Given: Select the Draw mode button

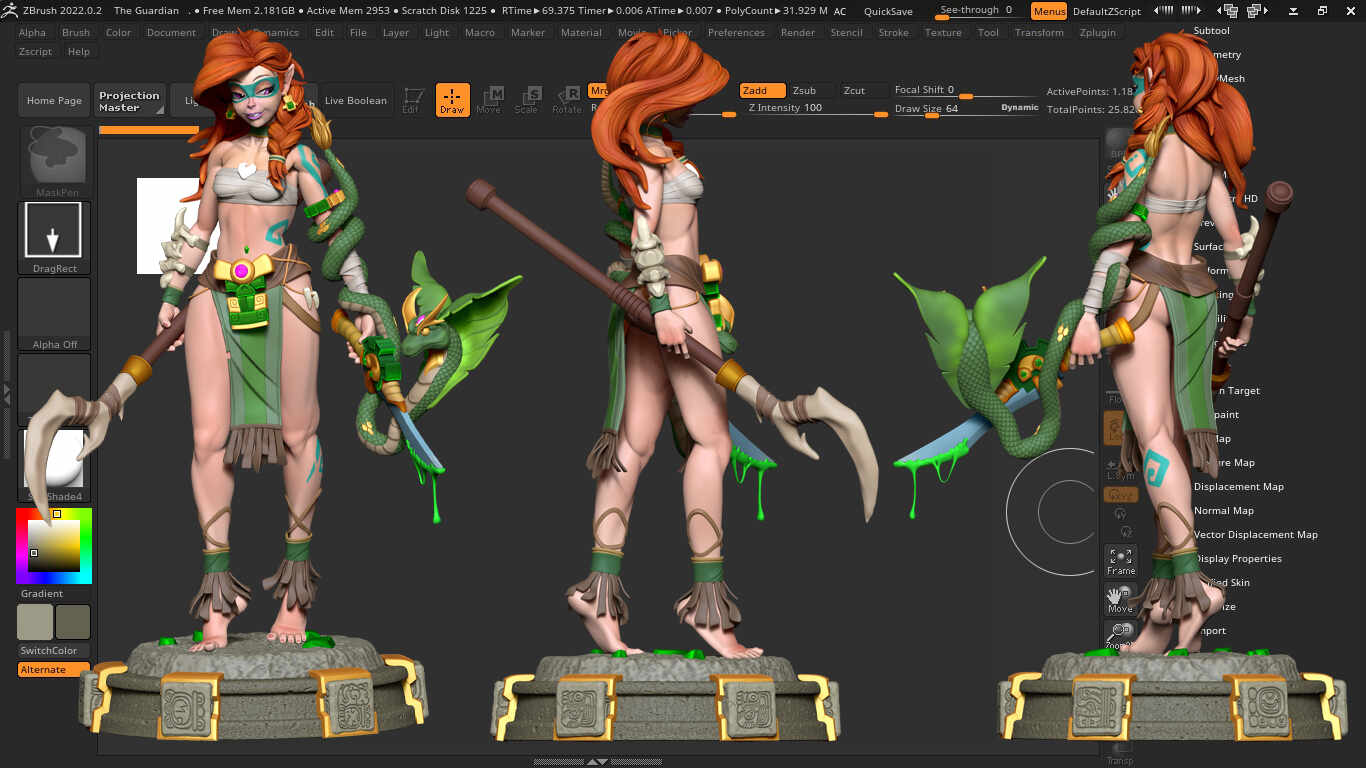Looking at the screenshot, I should coord(452,100).
